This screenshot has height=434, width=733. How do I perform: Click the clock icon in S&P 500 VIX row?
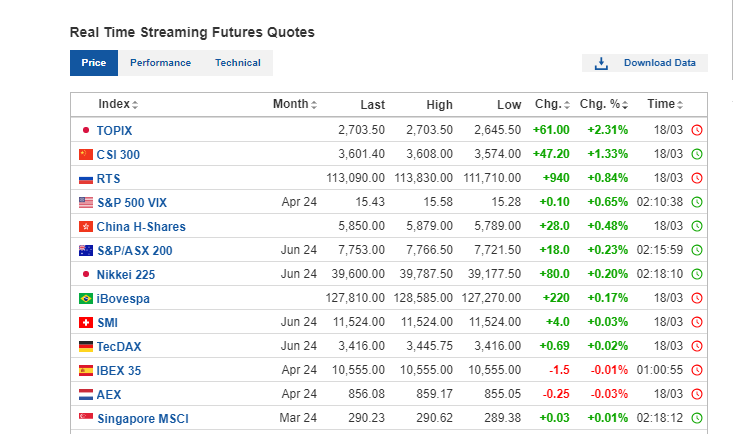(697, 202)
